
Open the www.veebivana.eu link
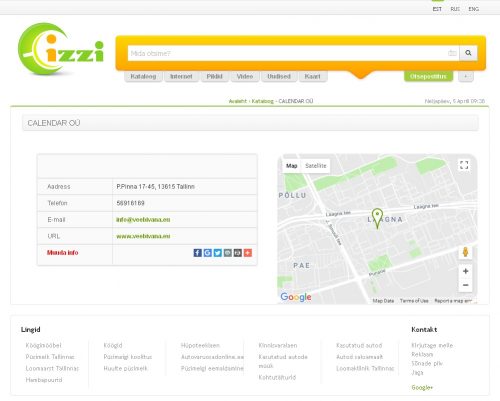143,236
